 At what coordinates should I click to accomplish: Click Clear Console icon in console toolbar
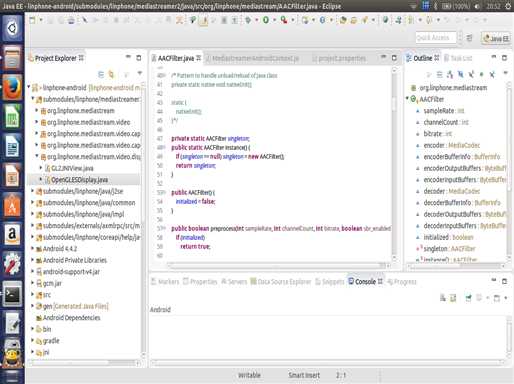(443, 297)
